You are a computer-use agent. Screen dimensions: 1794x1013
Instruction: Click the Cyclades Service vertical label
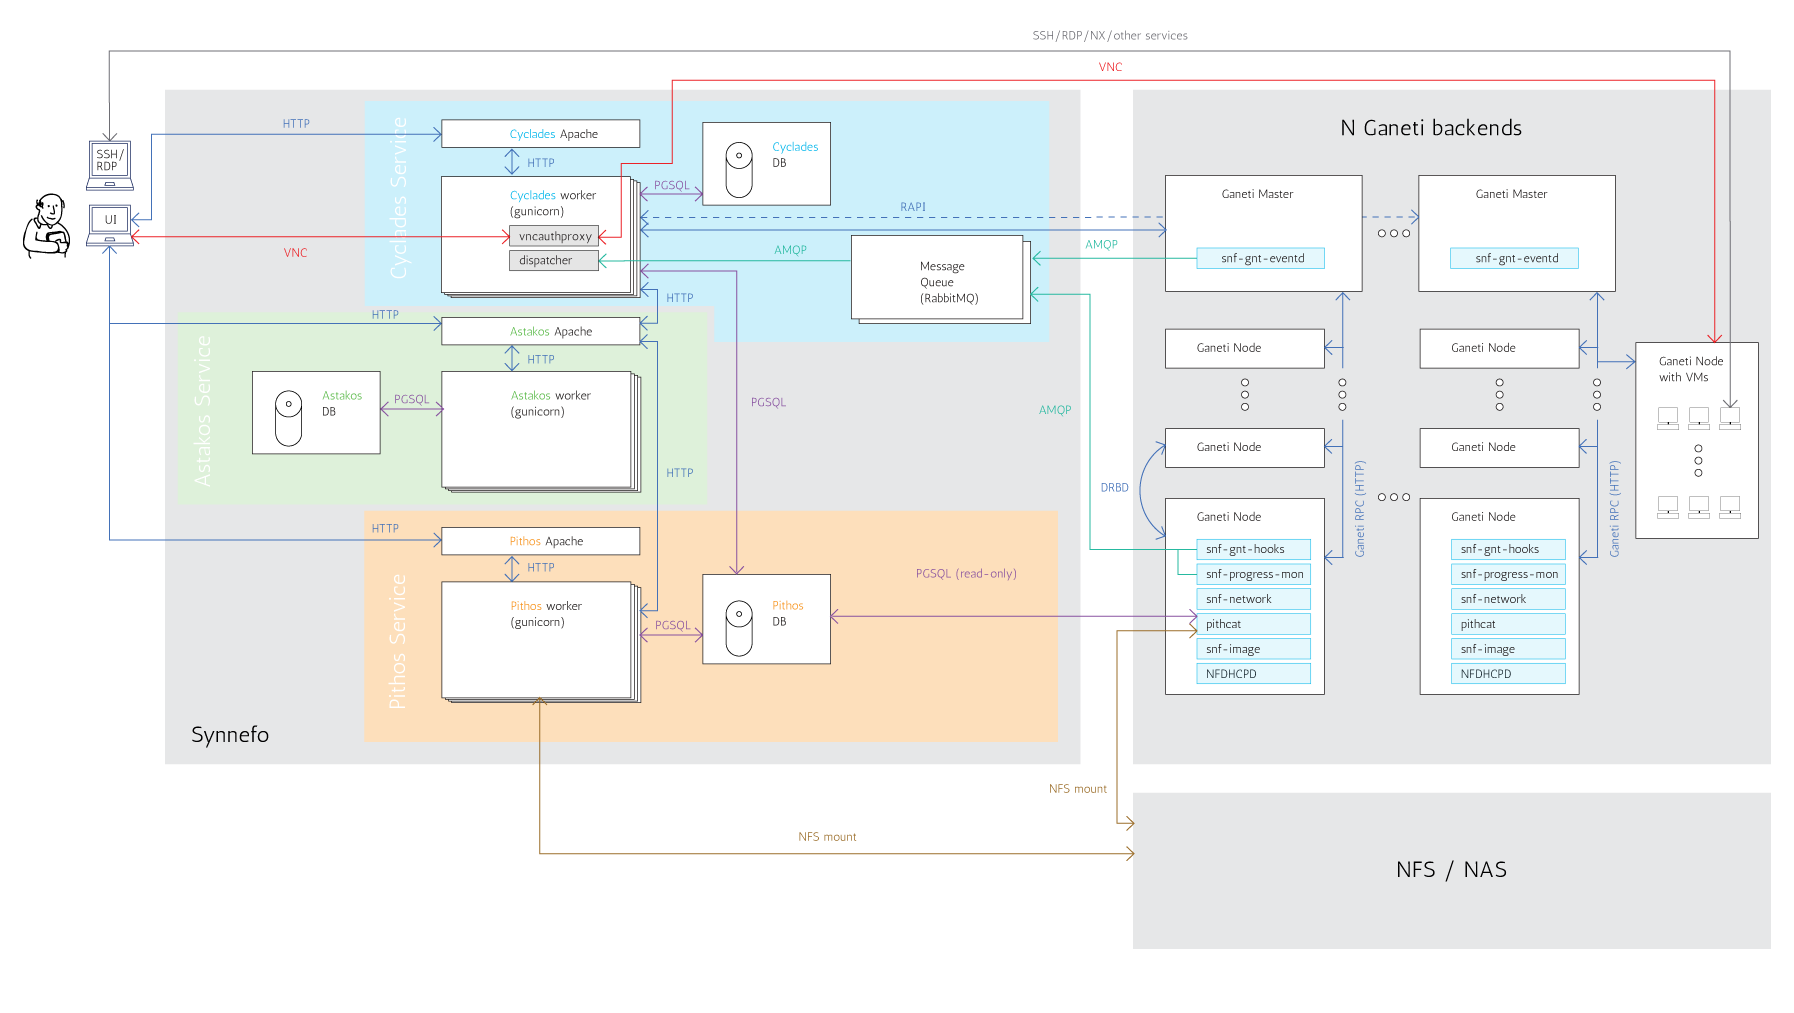coord(399,198)
